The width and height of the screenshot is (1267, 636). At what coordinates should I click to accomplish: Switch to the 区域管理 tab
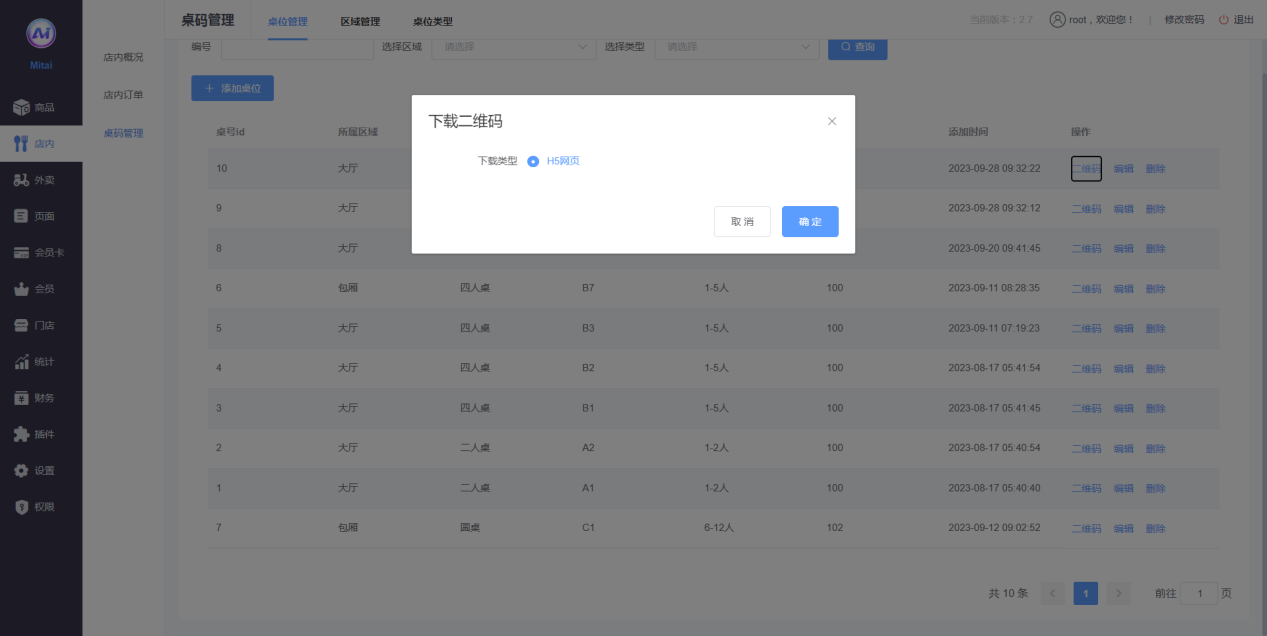pos(360,21)
